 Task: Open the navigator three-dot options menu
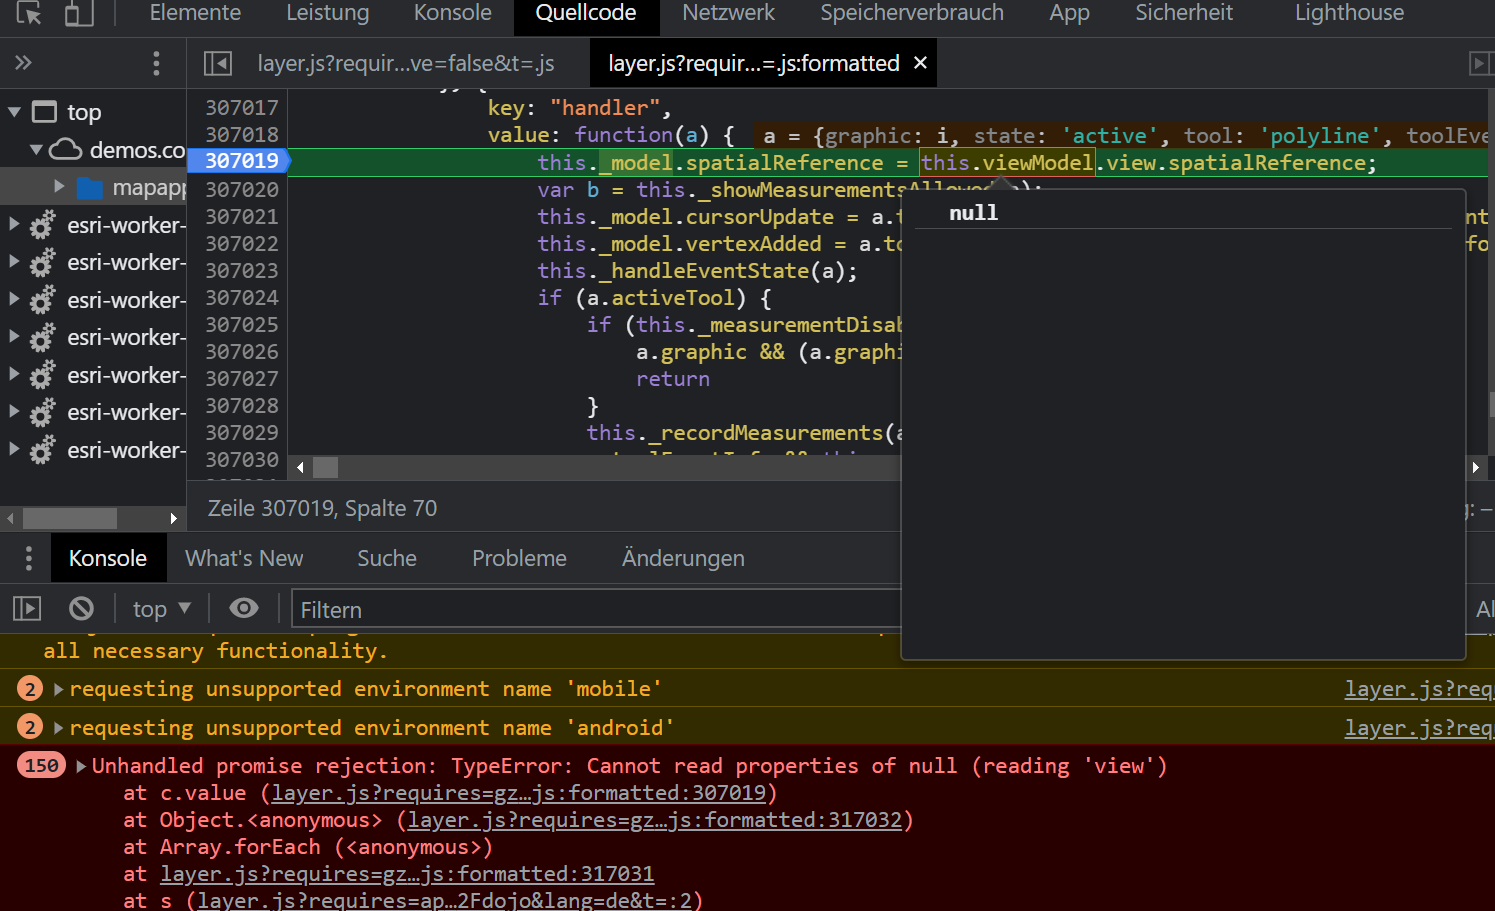coord(156,62)
